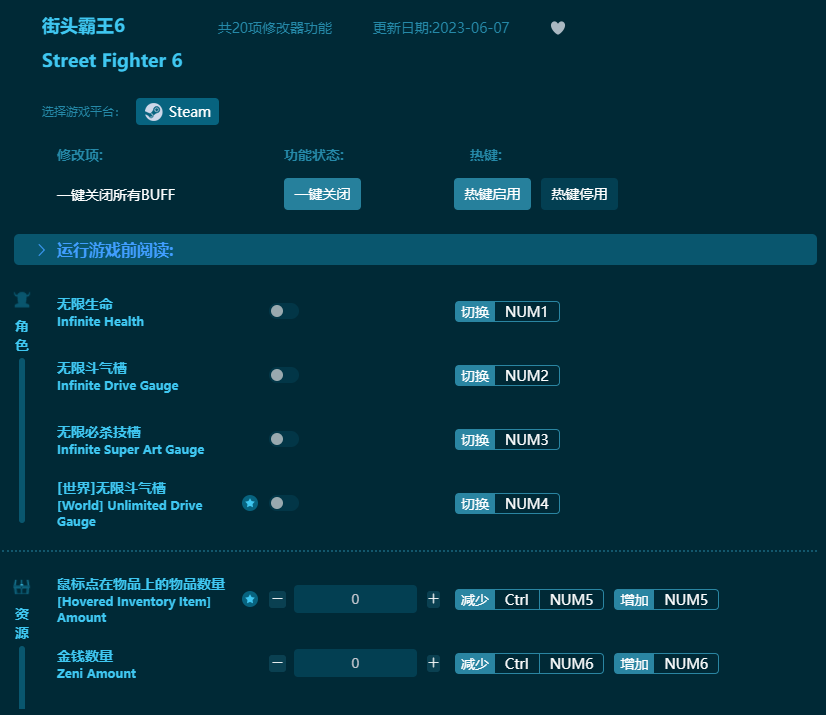Image resolution: width=826 pixels, height=715 pixels.
Task: Click the star beside Hovered Inventory Item Amount
Action: coord(249,599)
